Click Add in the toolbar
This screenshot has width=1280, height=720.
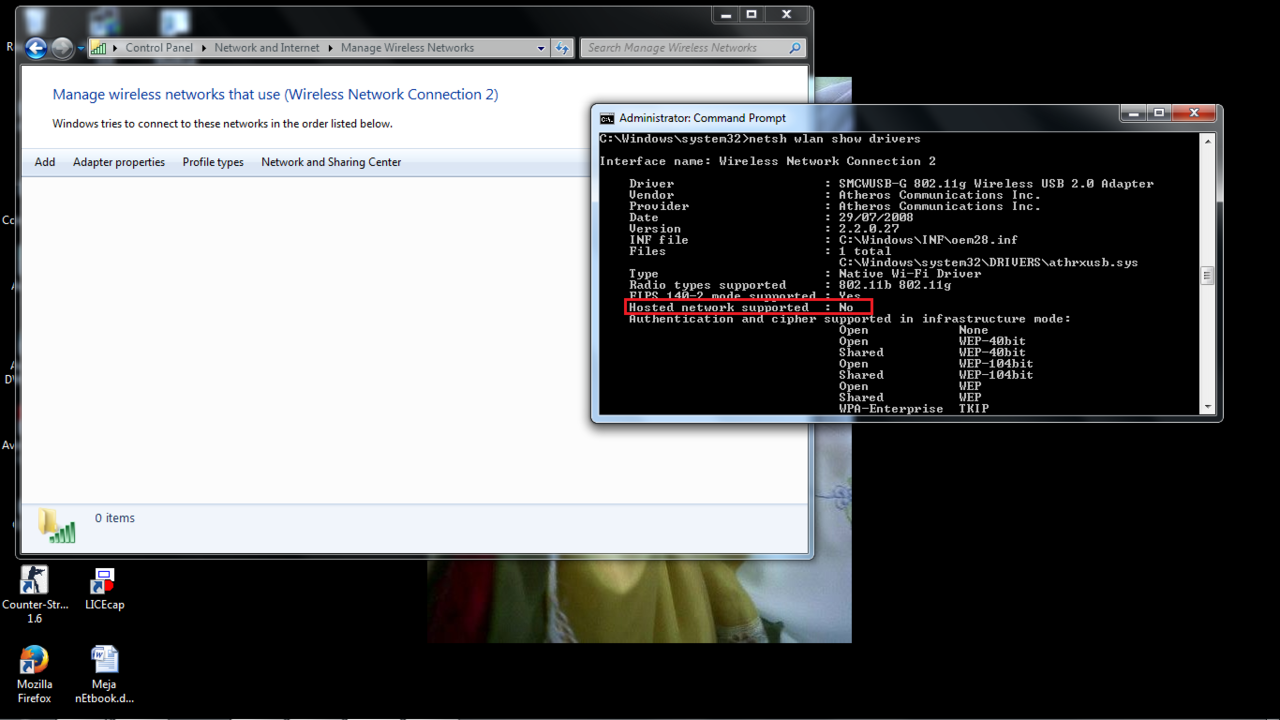[45, 162]
